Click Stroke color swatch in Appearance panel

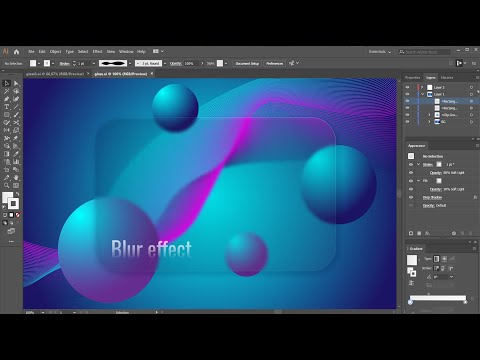(439, 164)
